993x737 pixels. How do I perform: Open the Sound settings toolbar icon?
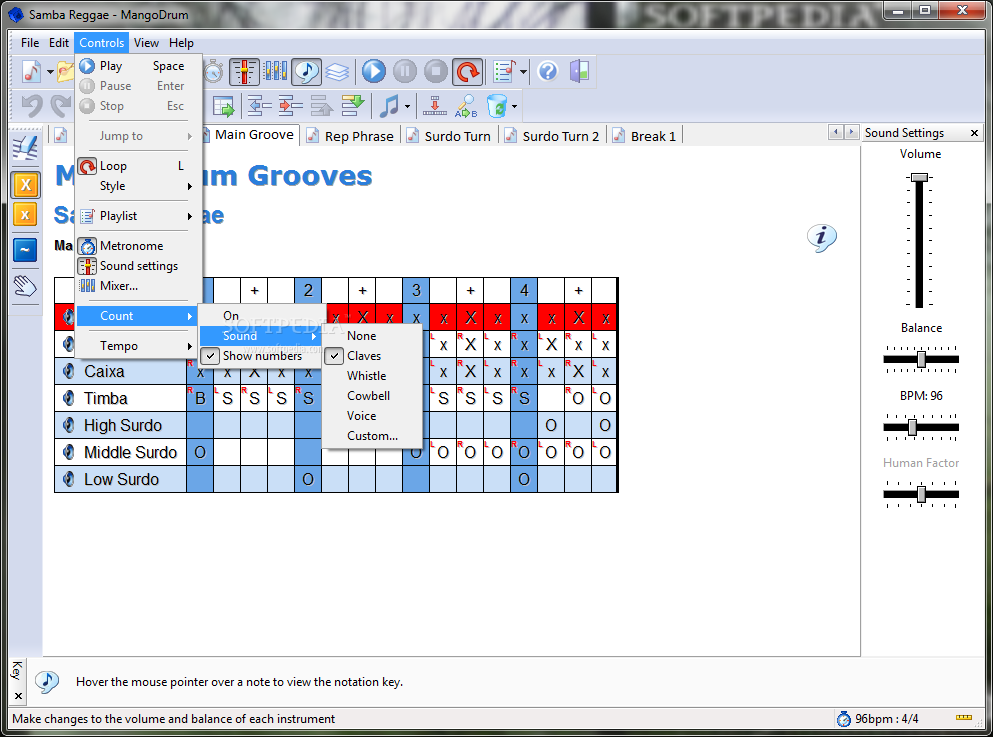244,72
